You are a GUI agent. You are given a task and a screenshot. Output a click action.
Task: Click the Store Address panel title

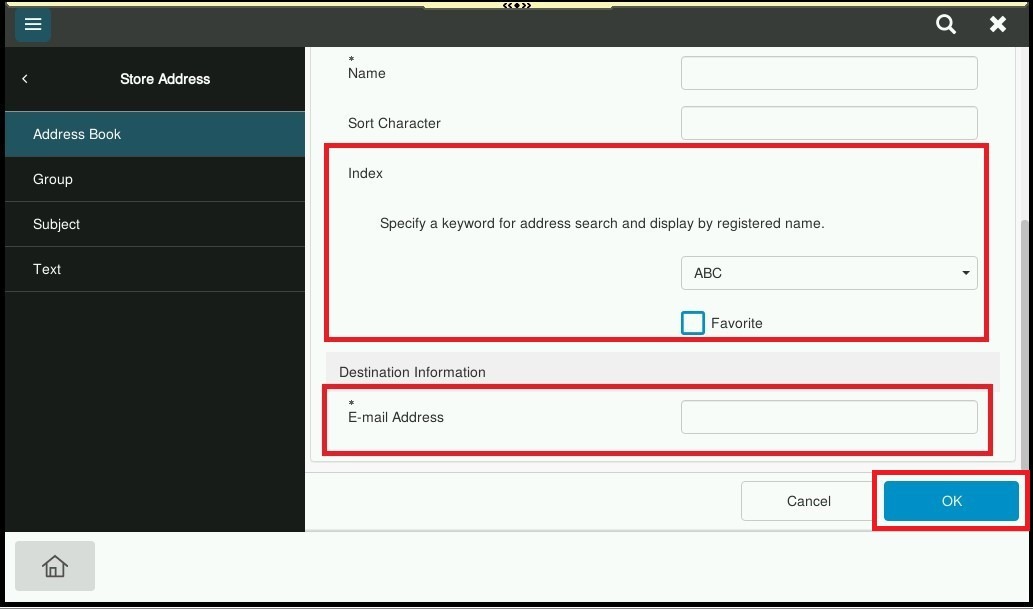165,79
